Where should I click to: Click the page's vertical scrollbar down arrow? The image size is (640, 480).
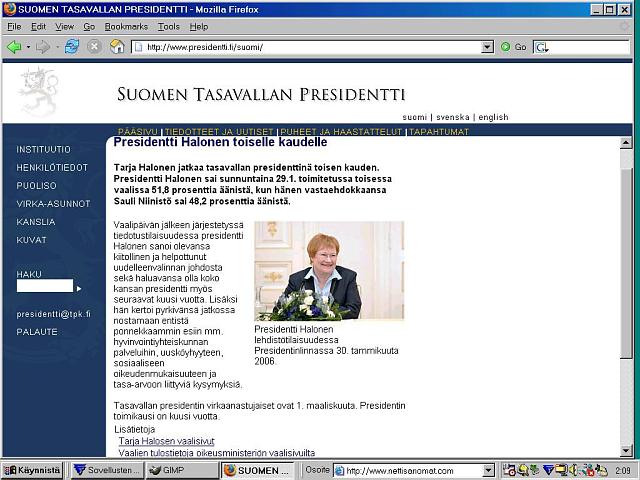tap(627, 450)
